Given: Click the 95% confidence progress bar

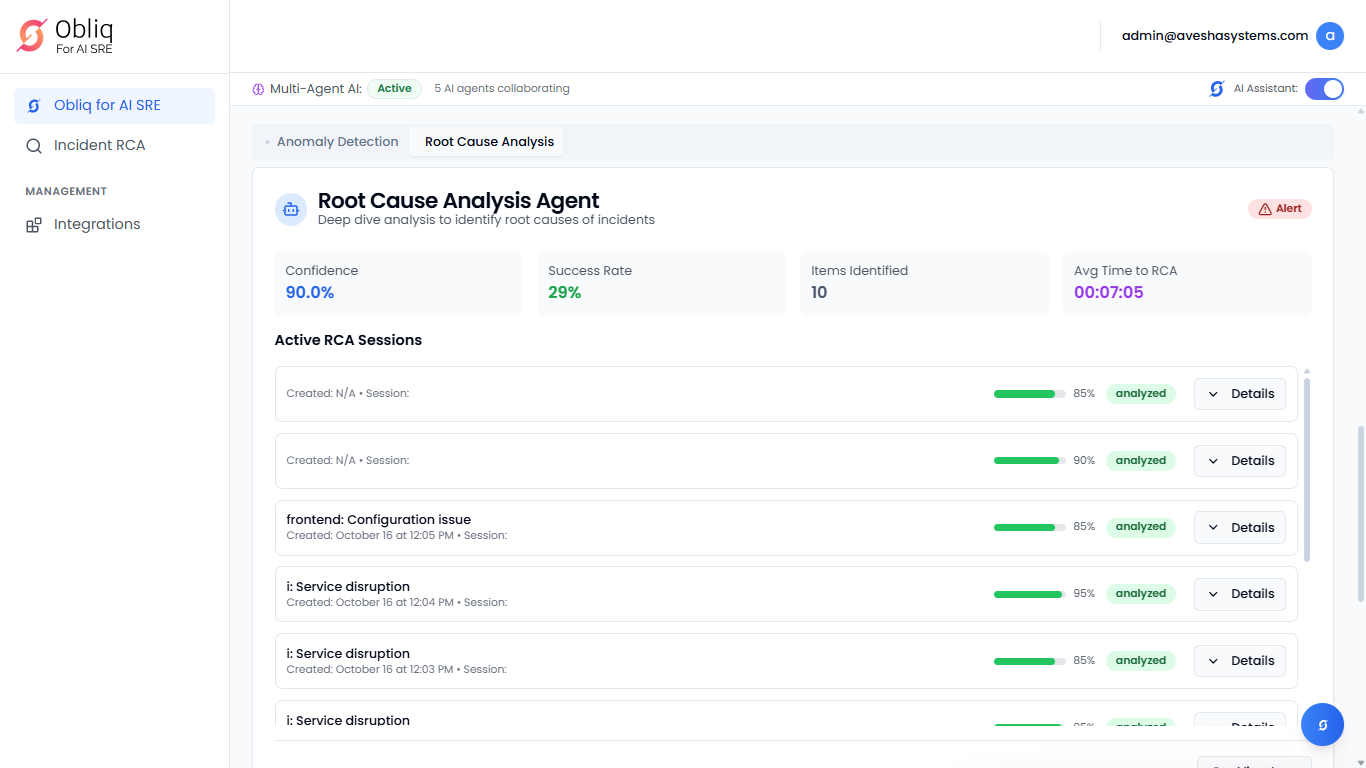Looking at the screenshot, I should coord(1029,594).
